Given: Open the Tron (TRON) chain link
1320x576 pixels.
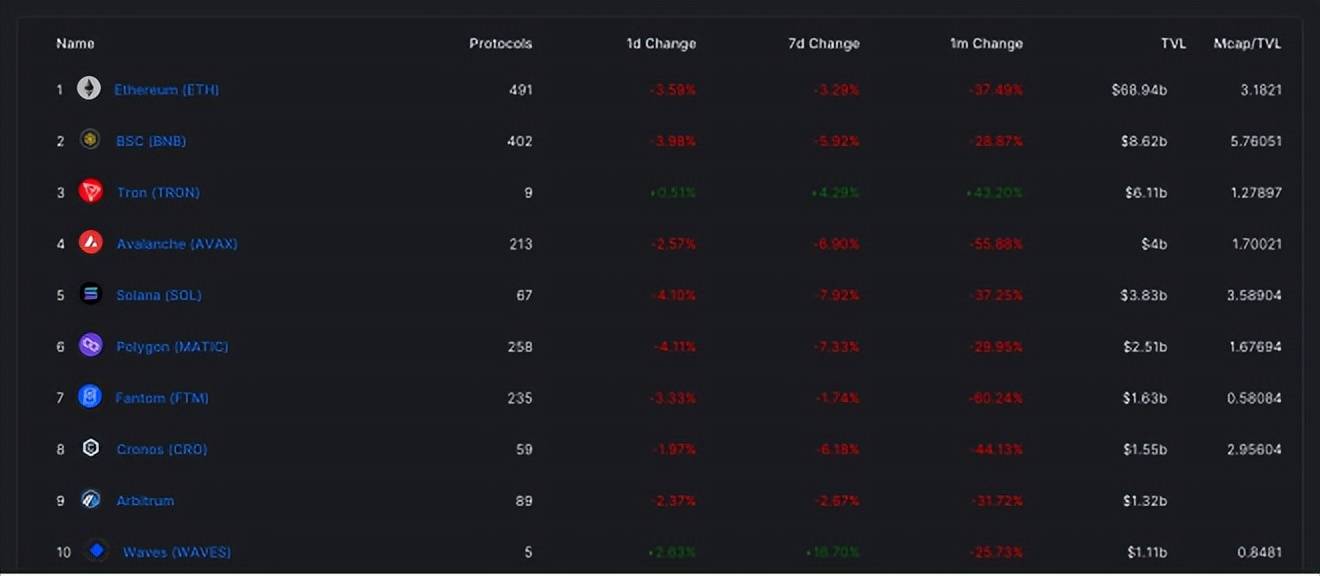Looking at the screenshot, I should click(158, 192).
